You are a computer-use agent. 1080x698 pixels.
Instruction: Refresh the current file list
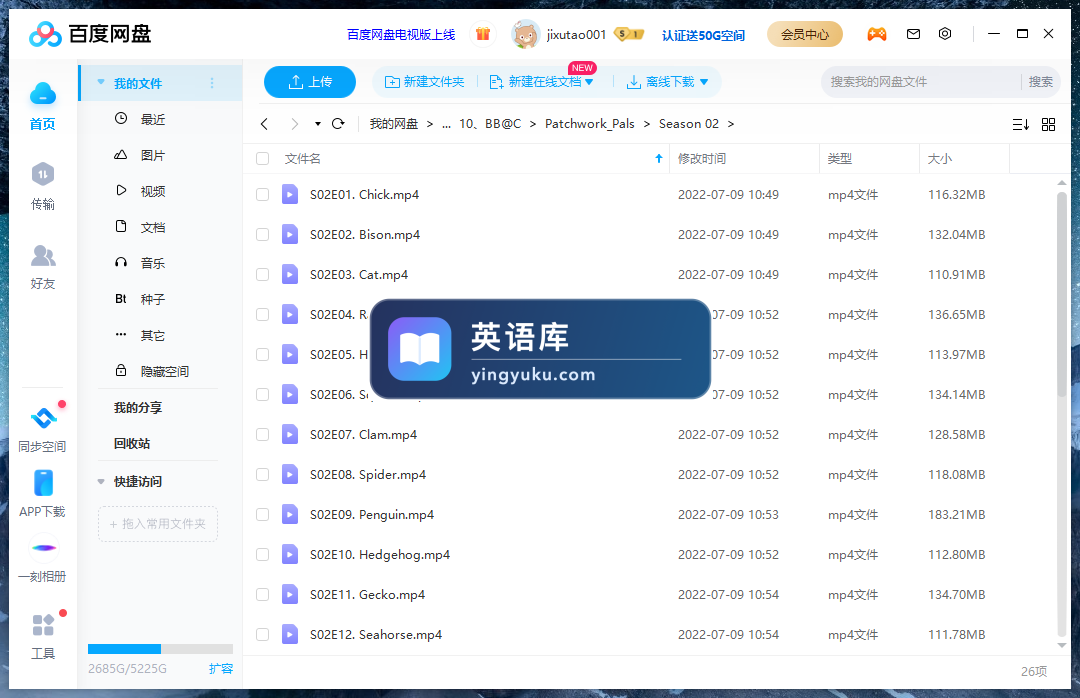(x=338, y=124)
